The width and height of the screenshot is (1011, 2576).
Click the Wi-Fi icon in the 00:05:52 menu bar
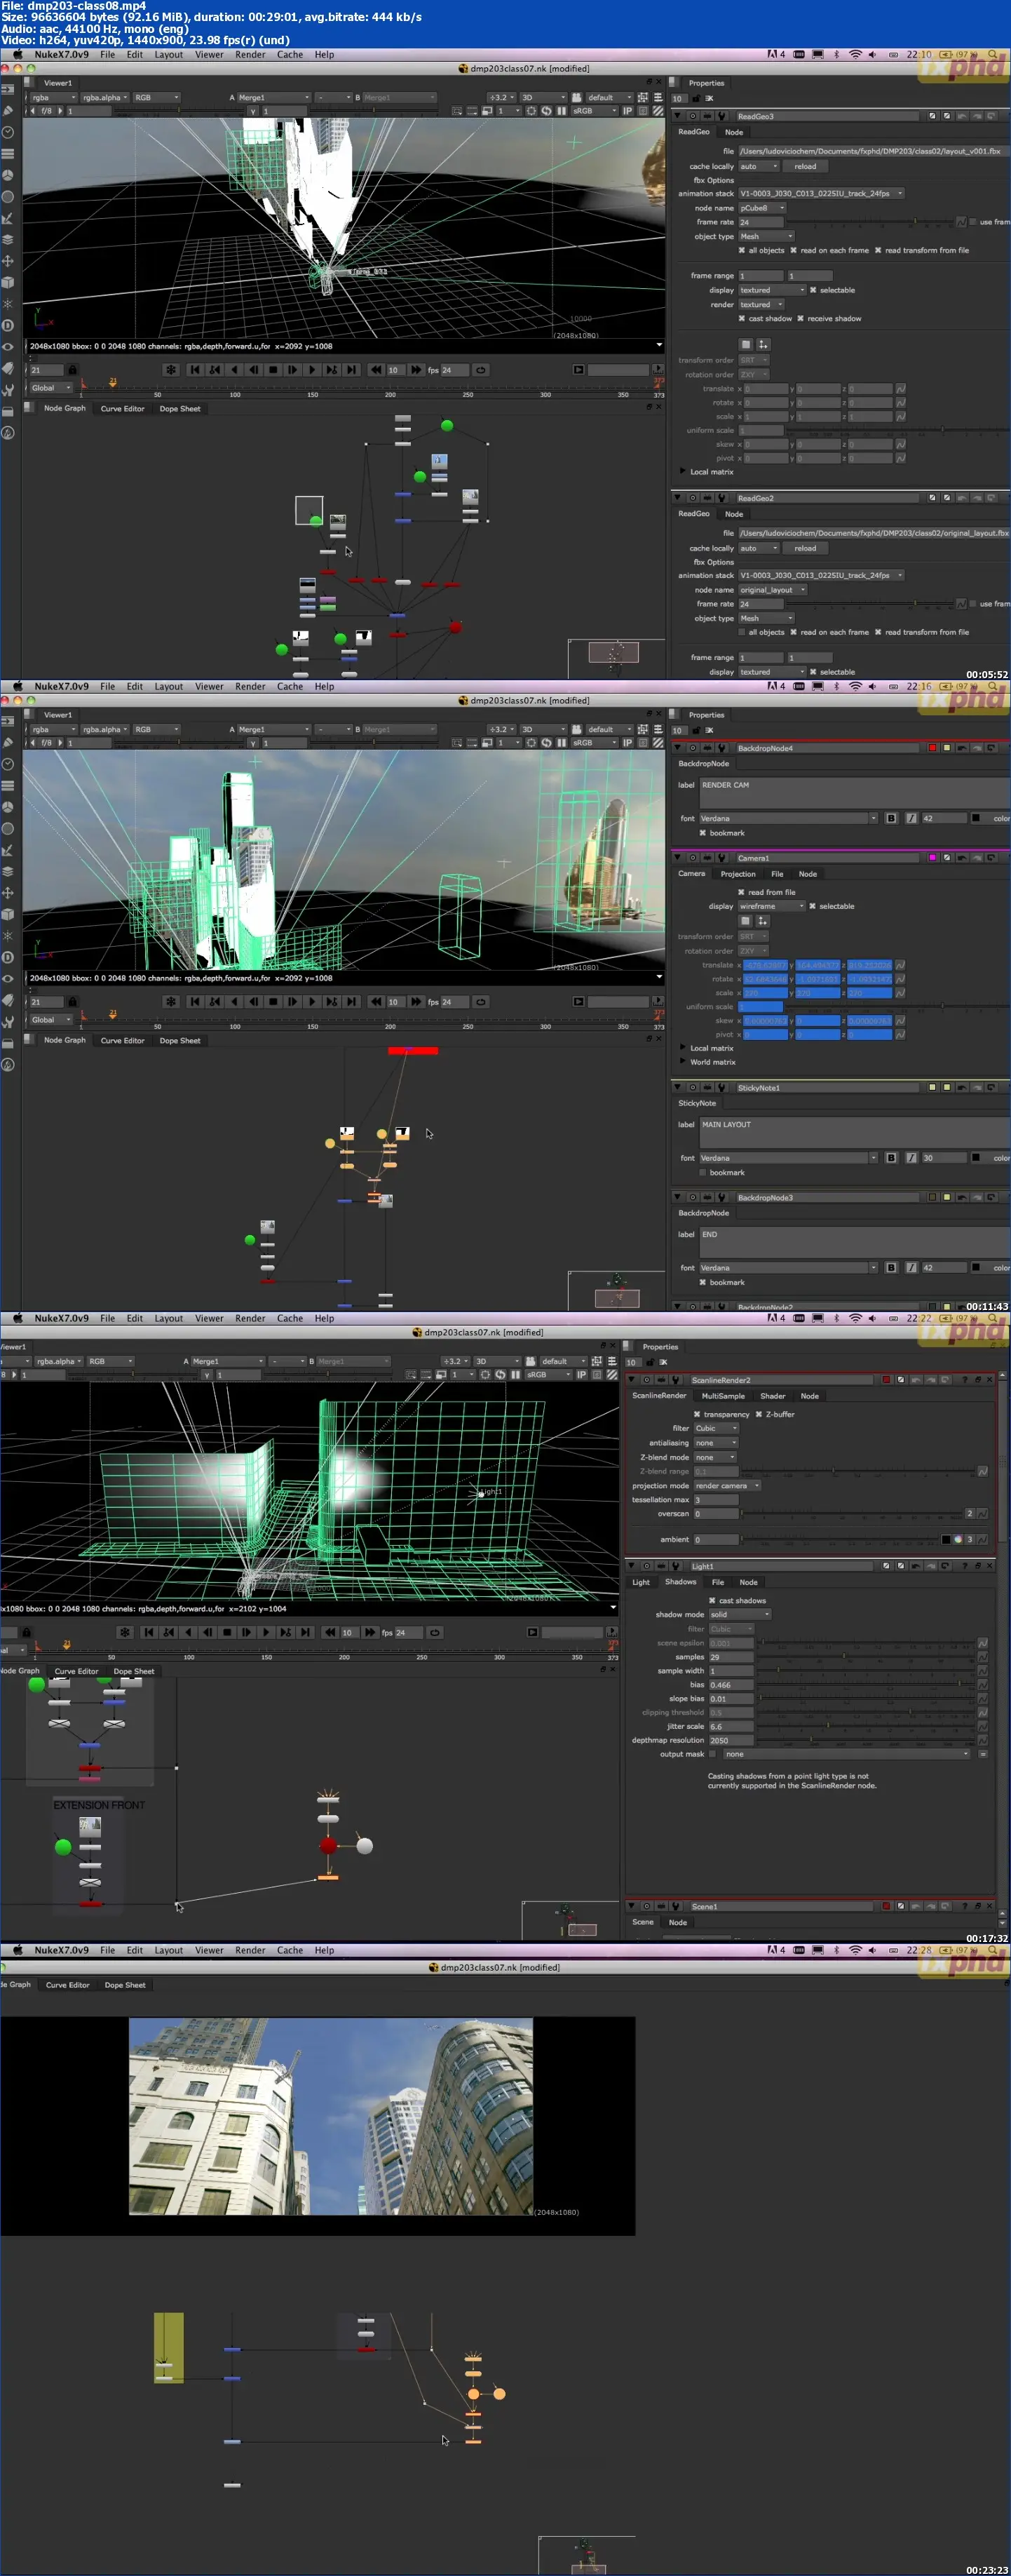tap(855, 55)
